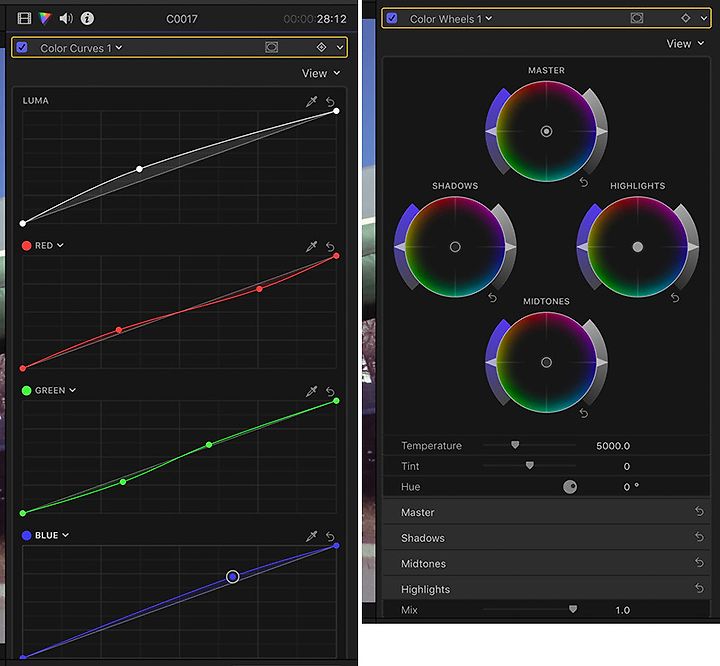
Task: Click the Mix value 1.0
Action: click(623, 610)
